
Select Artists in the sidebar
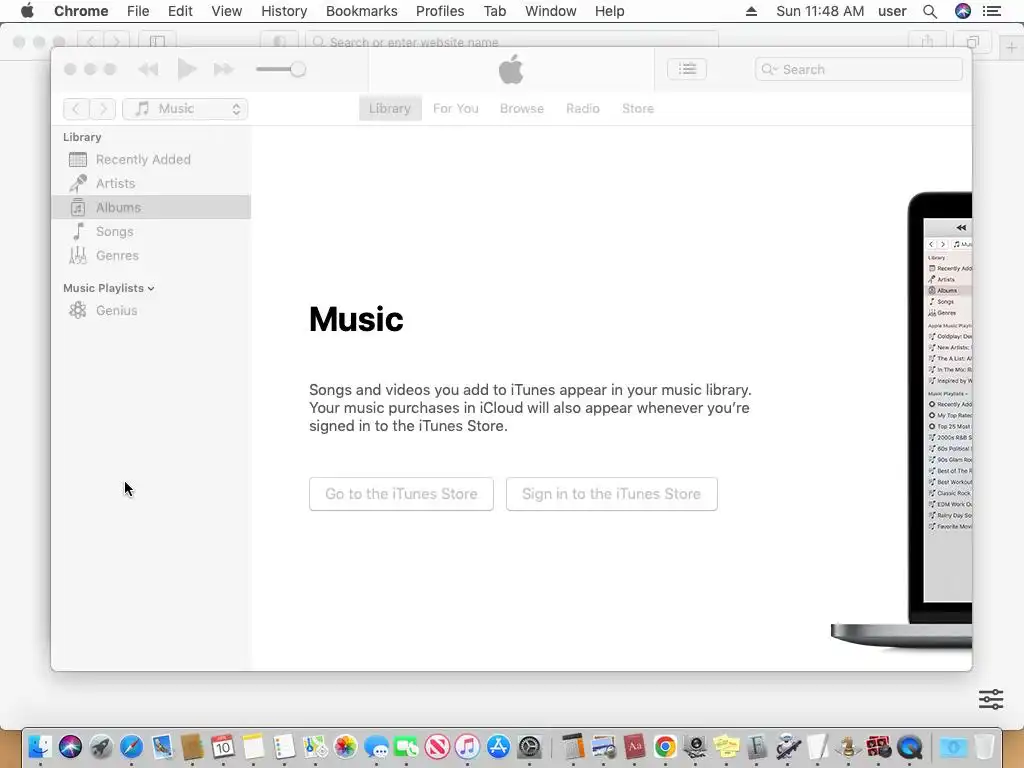click(x=151, y=184)
